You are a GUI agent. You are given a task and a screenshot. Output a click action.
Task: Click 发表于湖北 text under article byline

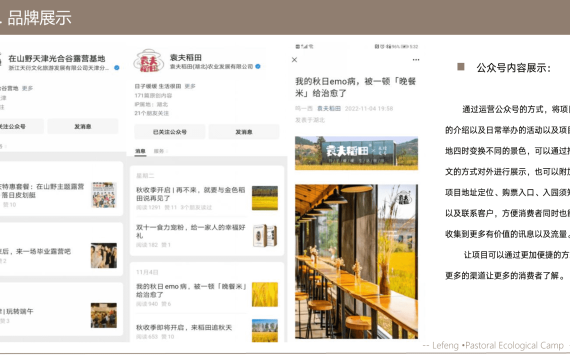(310, 120)
